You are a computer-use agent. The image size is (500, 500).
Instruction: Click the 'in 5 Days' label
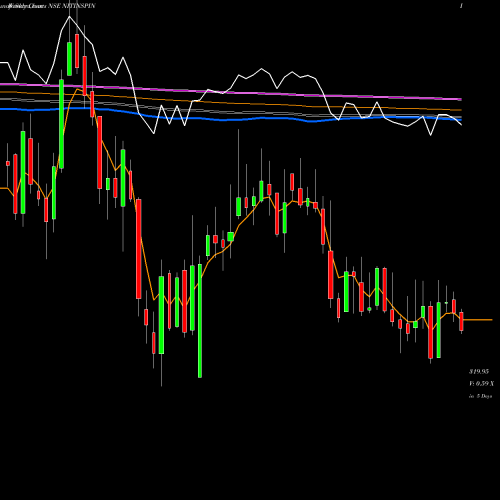[480, 396]
